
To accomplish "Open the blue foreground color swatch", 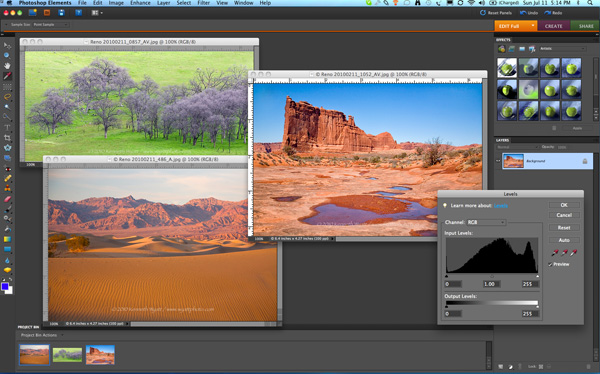I will click(x=5, y=287).
